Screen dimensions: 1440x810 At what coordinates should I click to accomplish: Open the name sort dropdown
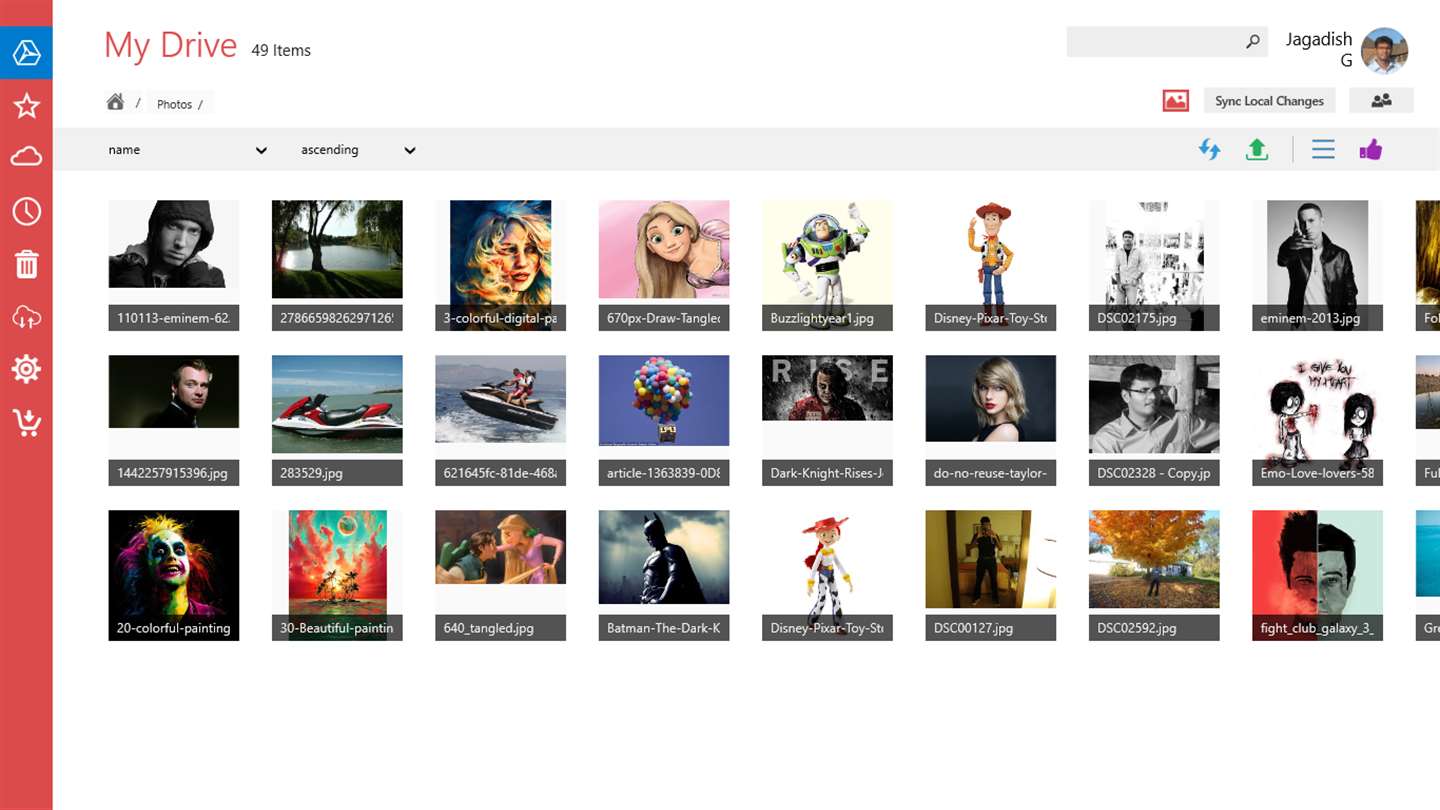(188, 150)
